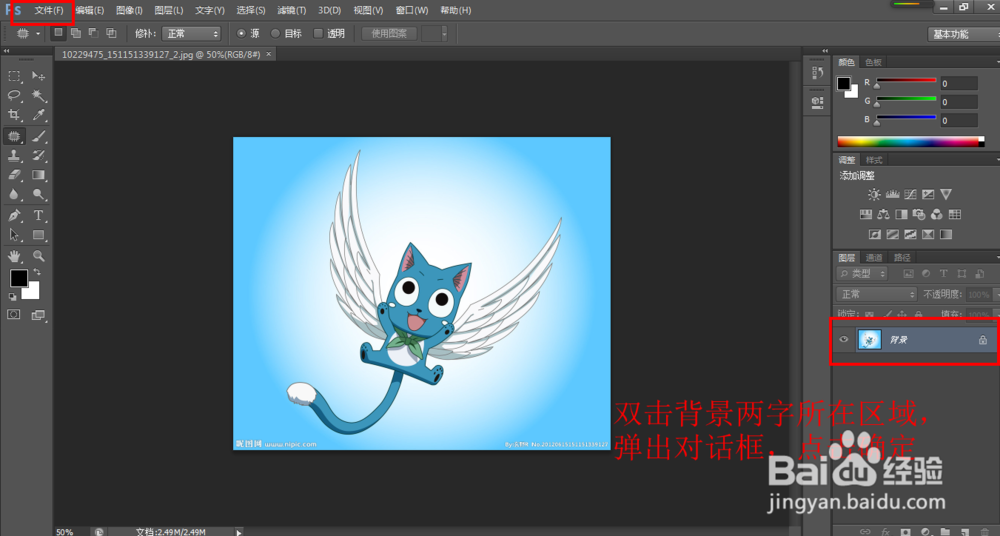Open the 编辑(E) menu
The width and height of the screenshot is (1000, 536).
pyautogui.click(x=89, y=10)
